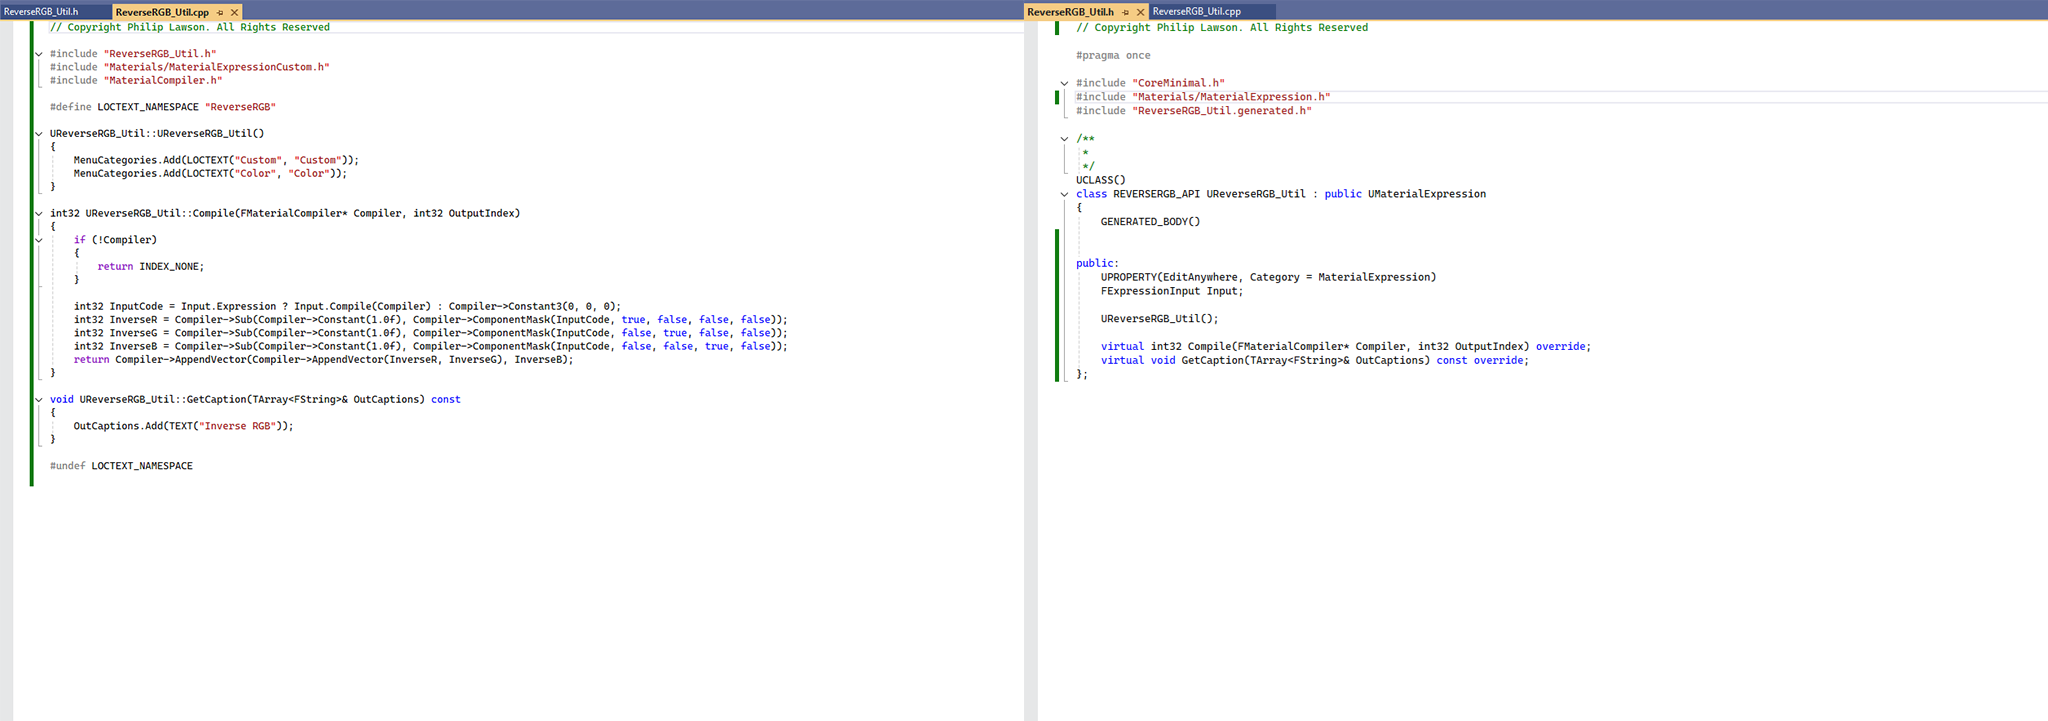Viewport: 2048px width, 721px height.
Task: Click the "ReverseRGB" namespace string literal
Action: tap(240, 107)
